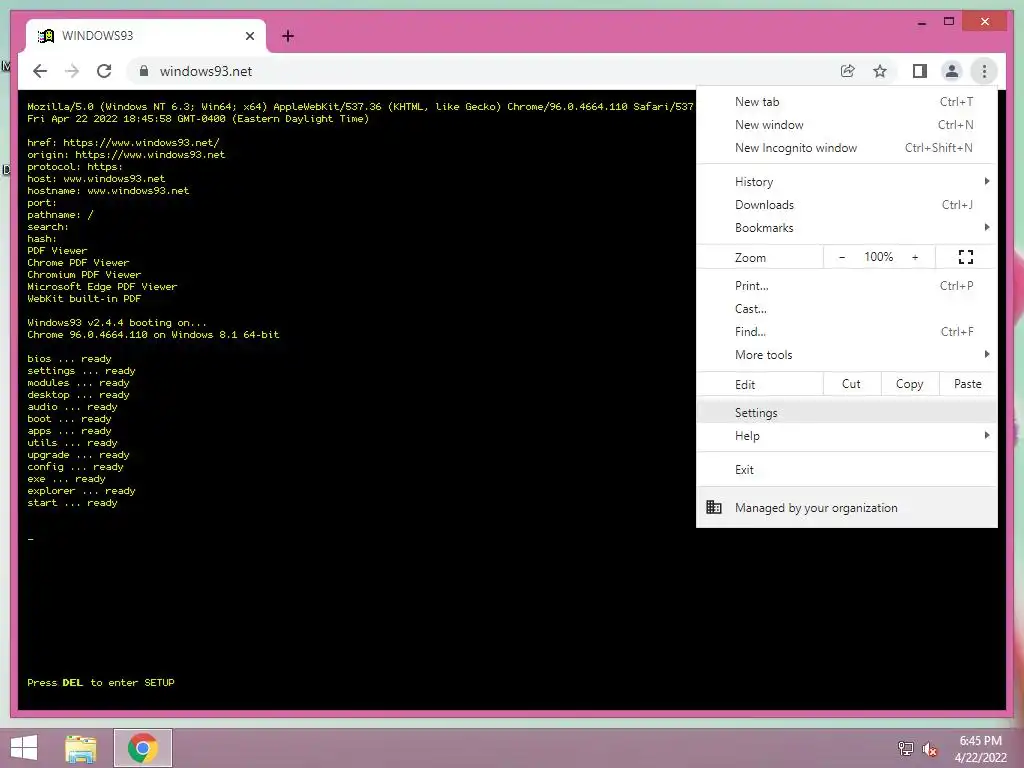Select Print... menu item
This screenshot has height=768, width=1024.
point(847,285)
